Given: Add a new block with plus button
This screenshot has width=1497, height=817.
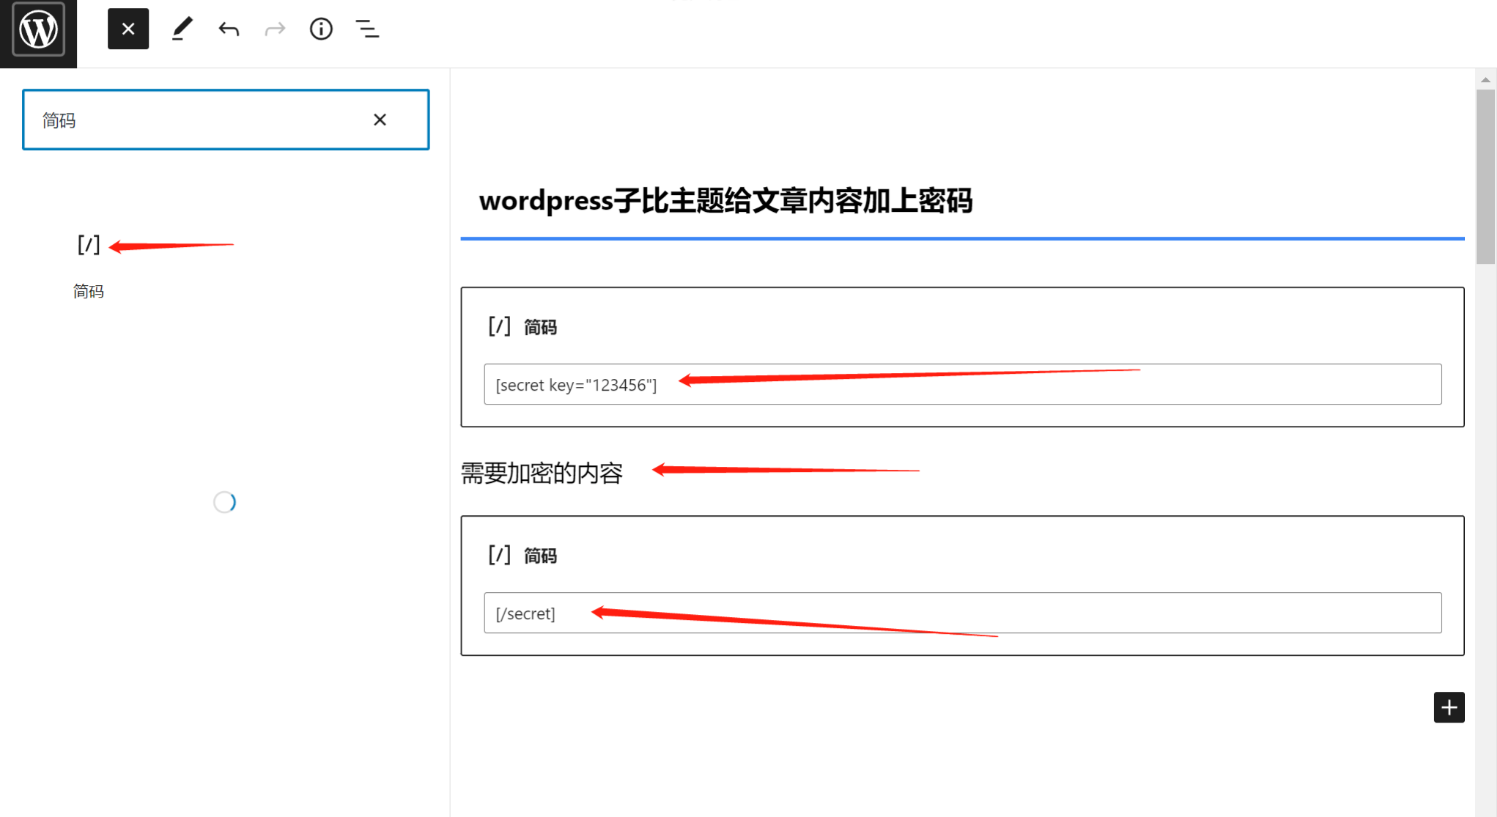Looking at the screenshot, I should pos(1448,707).
